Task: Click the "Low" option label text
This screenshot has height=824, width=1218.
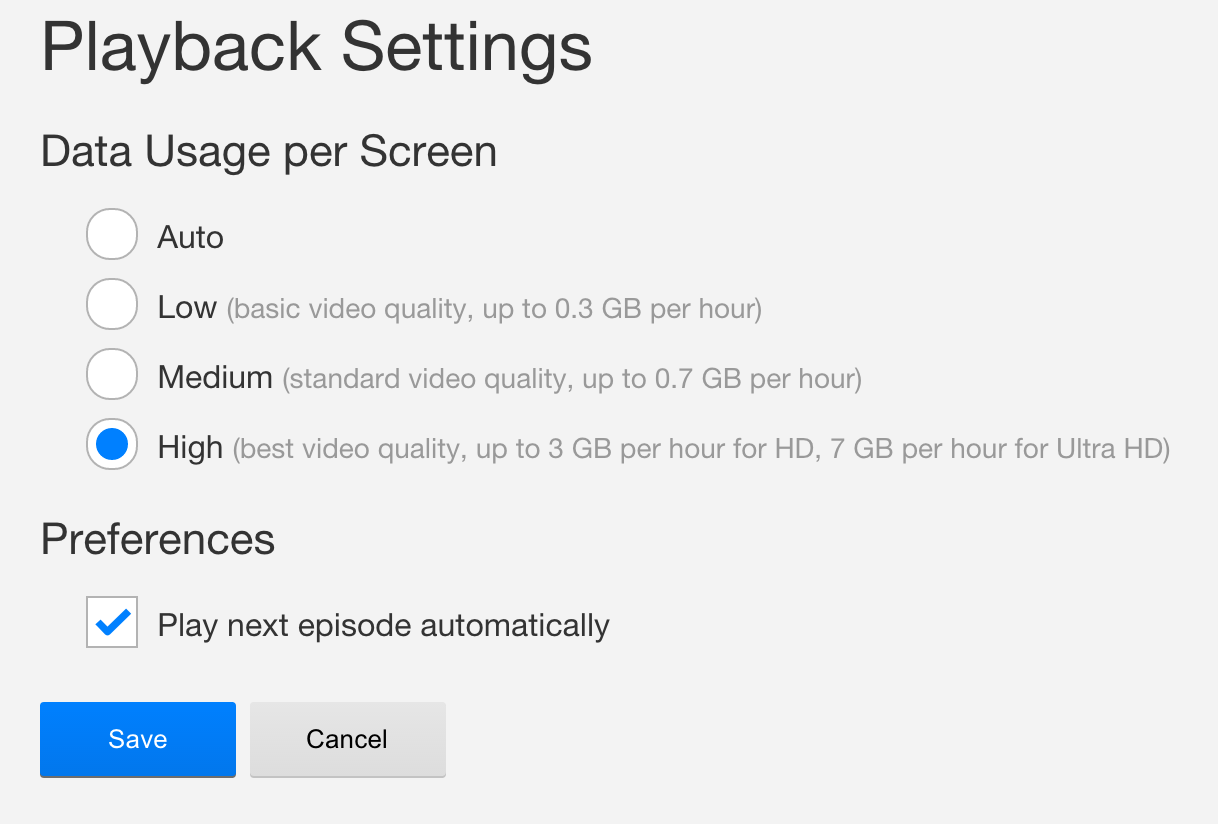Action: click(187, 307)
